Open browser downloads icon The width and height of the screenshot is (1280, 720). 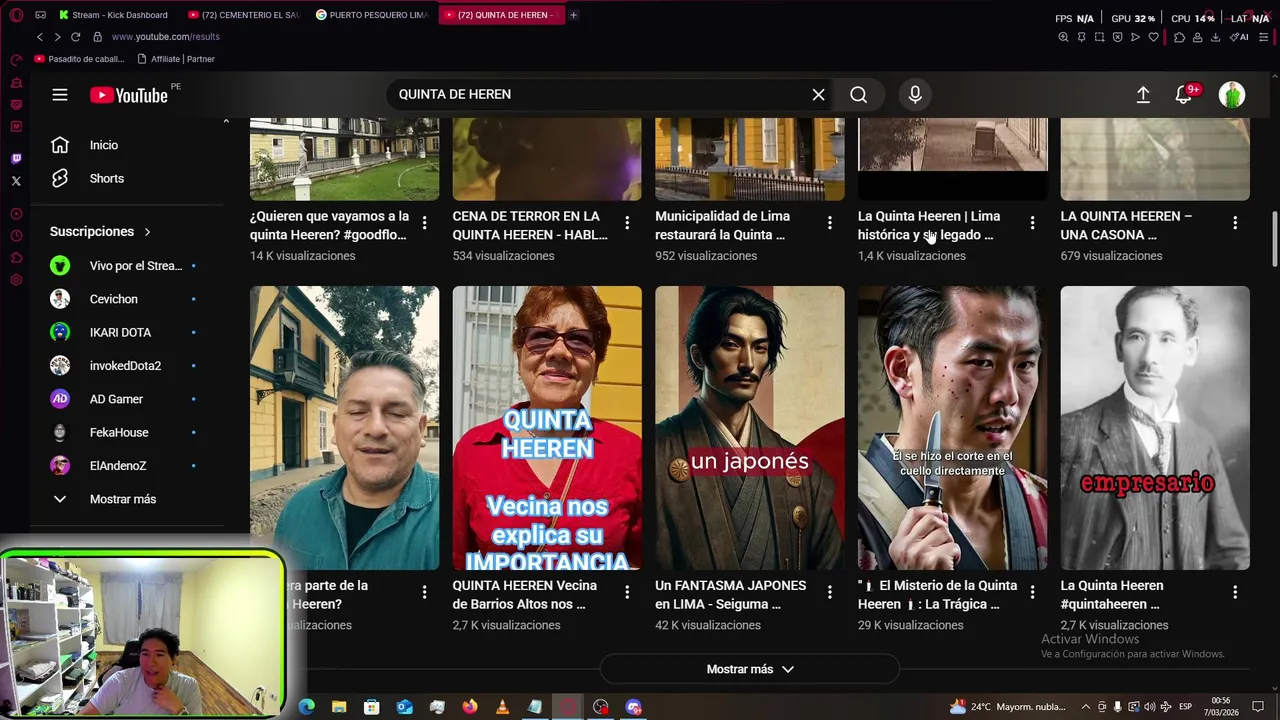[x=1215, y=37]
